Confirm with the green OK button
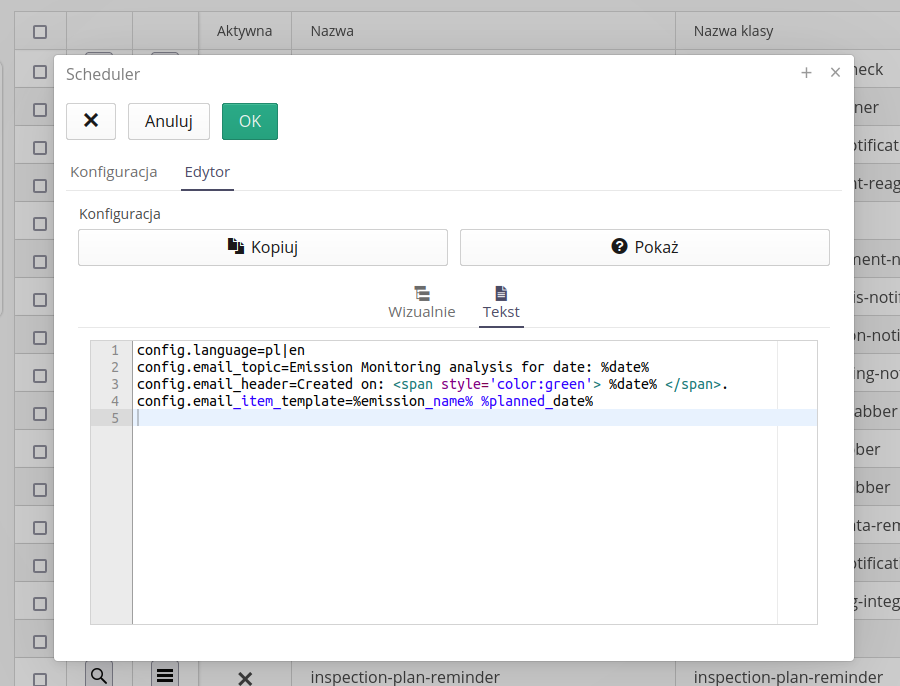The width and height of the screenshot is (900, 686). point(249,121)
